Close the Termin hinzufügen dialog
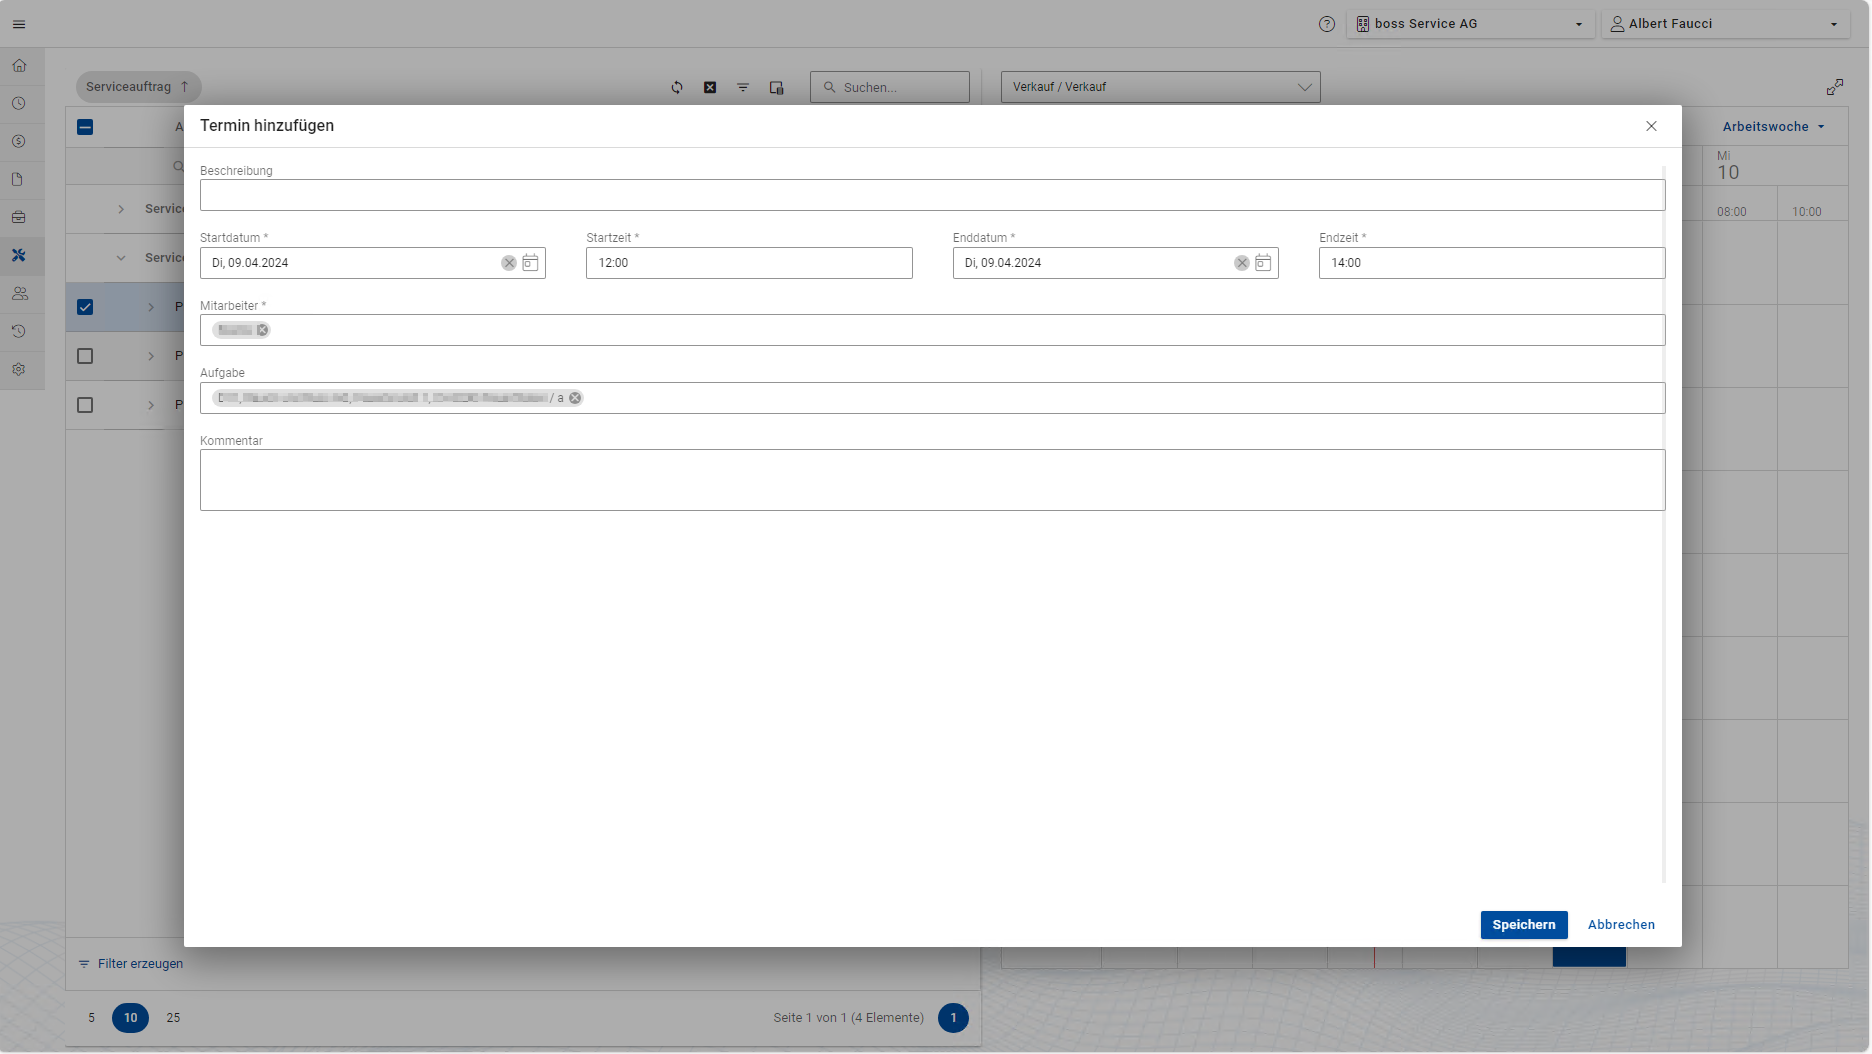This screenshot has width=1872, height=1054. 1651,126
